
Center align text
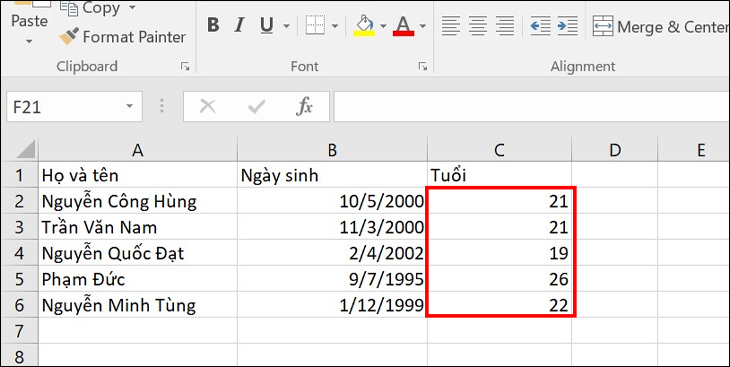(477, 26)
